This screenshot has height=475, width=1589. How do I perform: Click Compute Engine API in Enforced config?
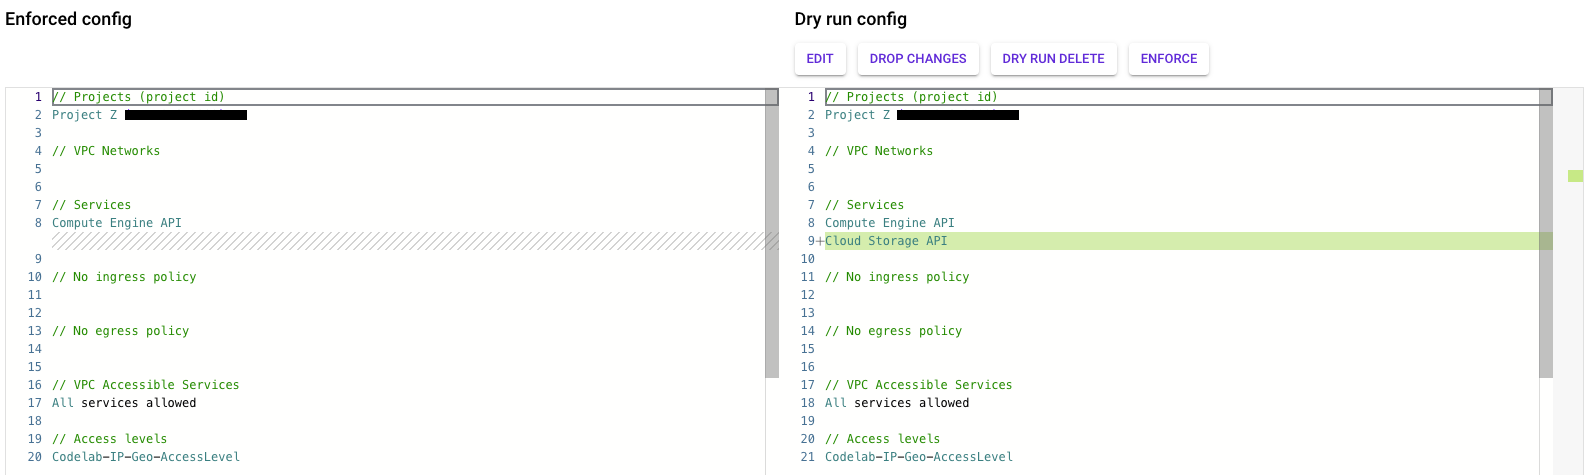[117, 223]
